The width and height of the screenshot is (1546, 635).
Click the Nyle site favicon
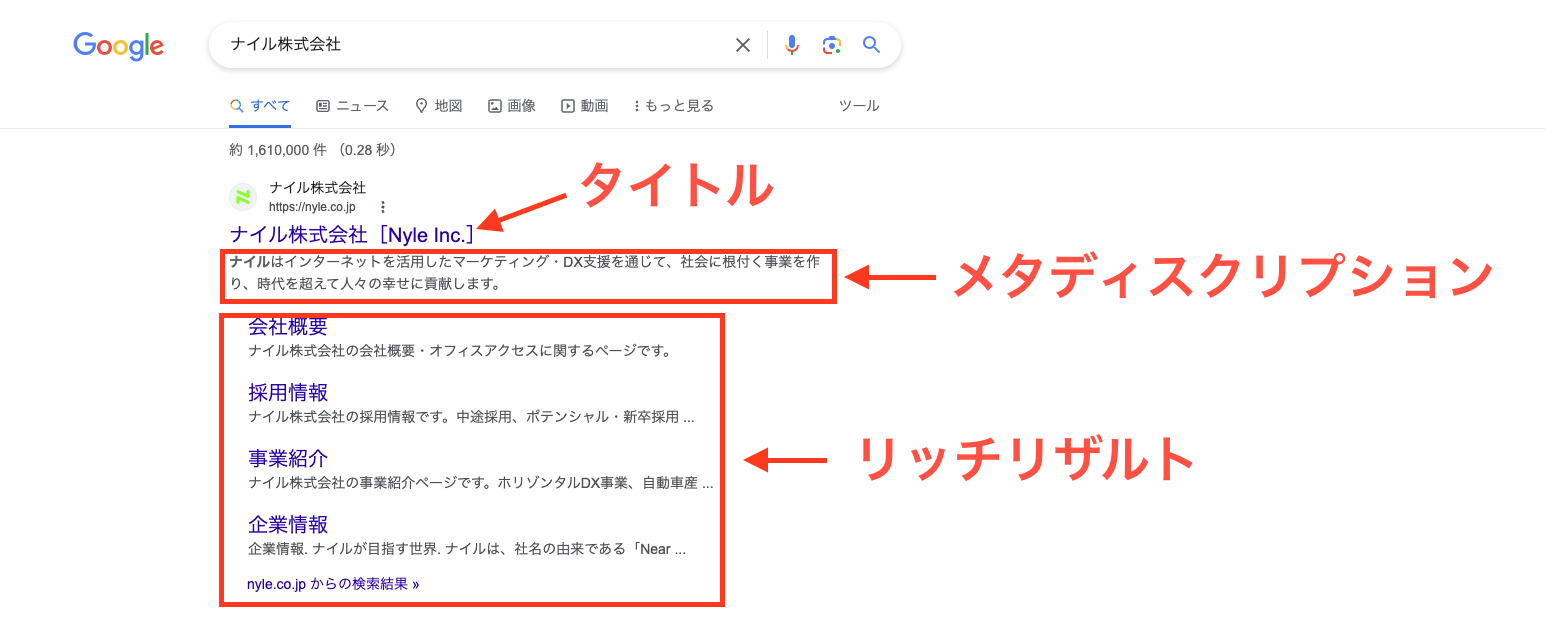click(243, 197)
